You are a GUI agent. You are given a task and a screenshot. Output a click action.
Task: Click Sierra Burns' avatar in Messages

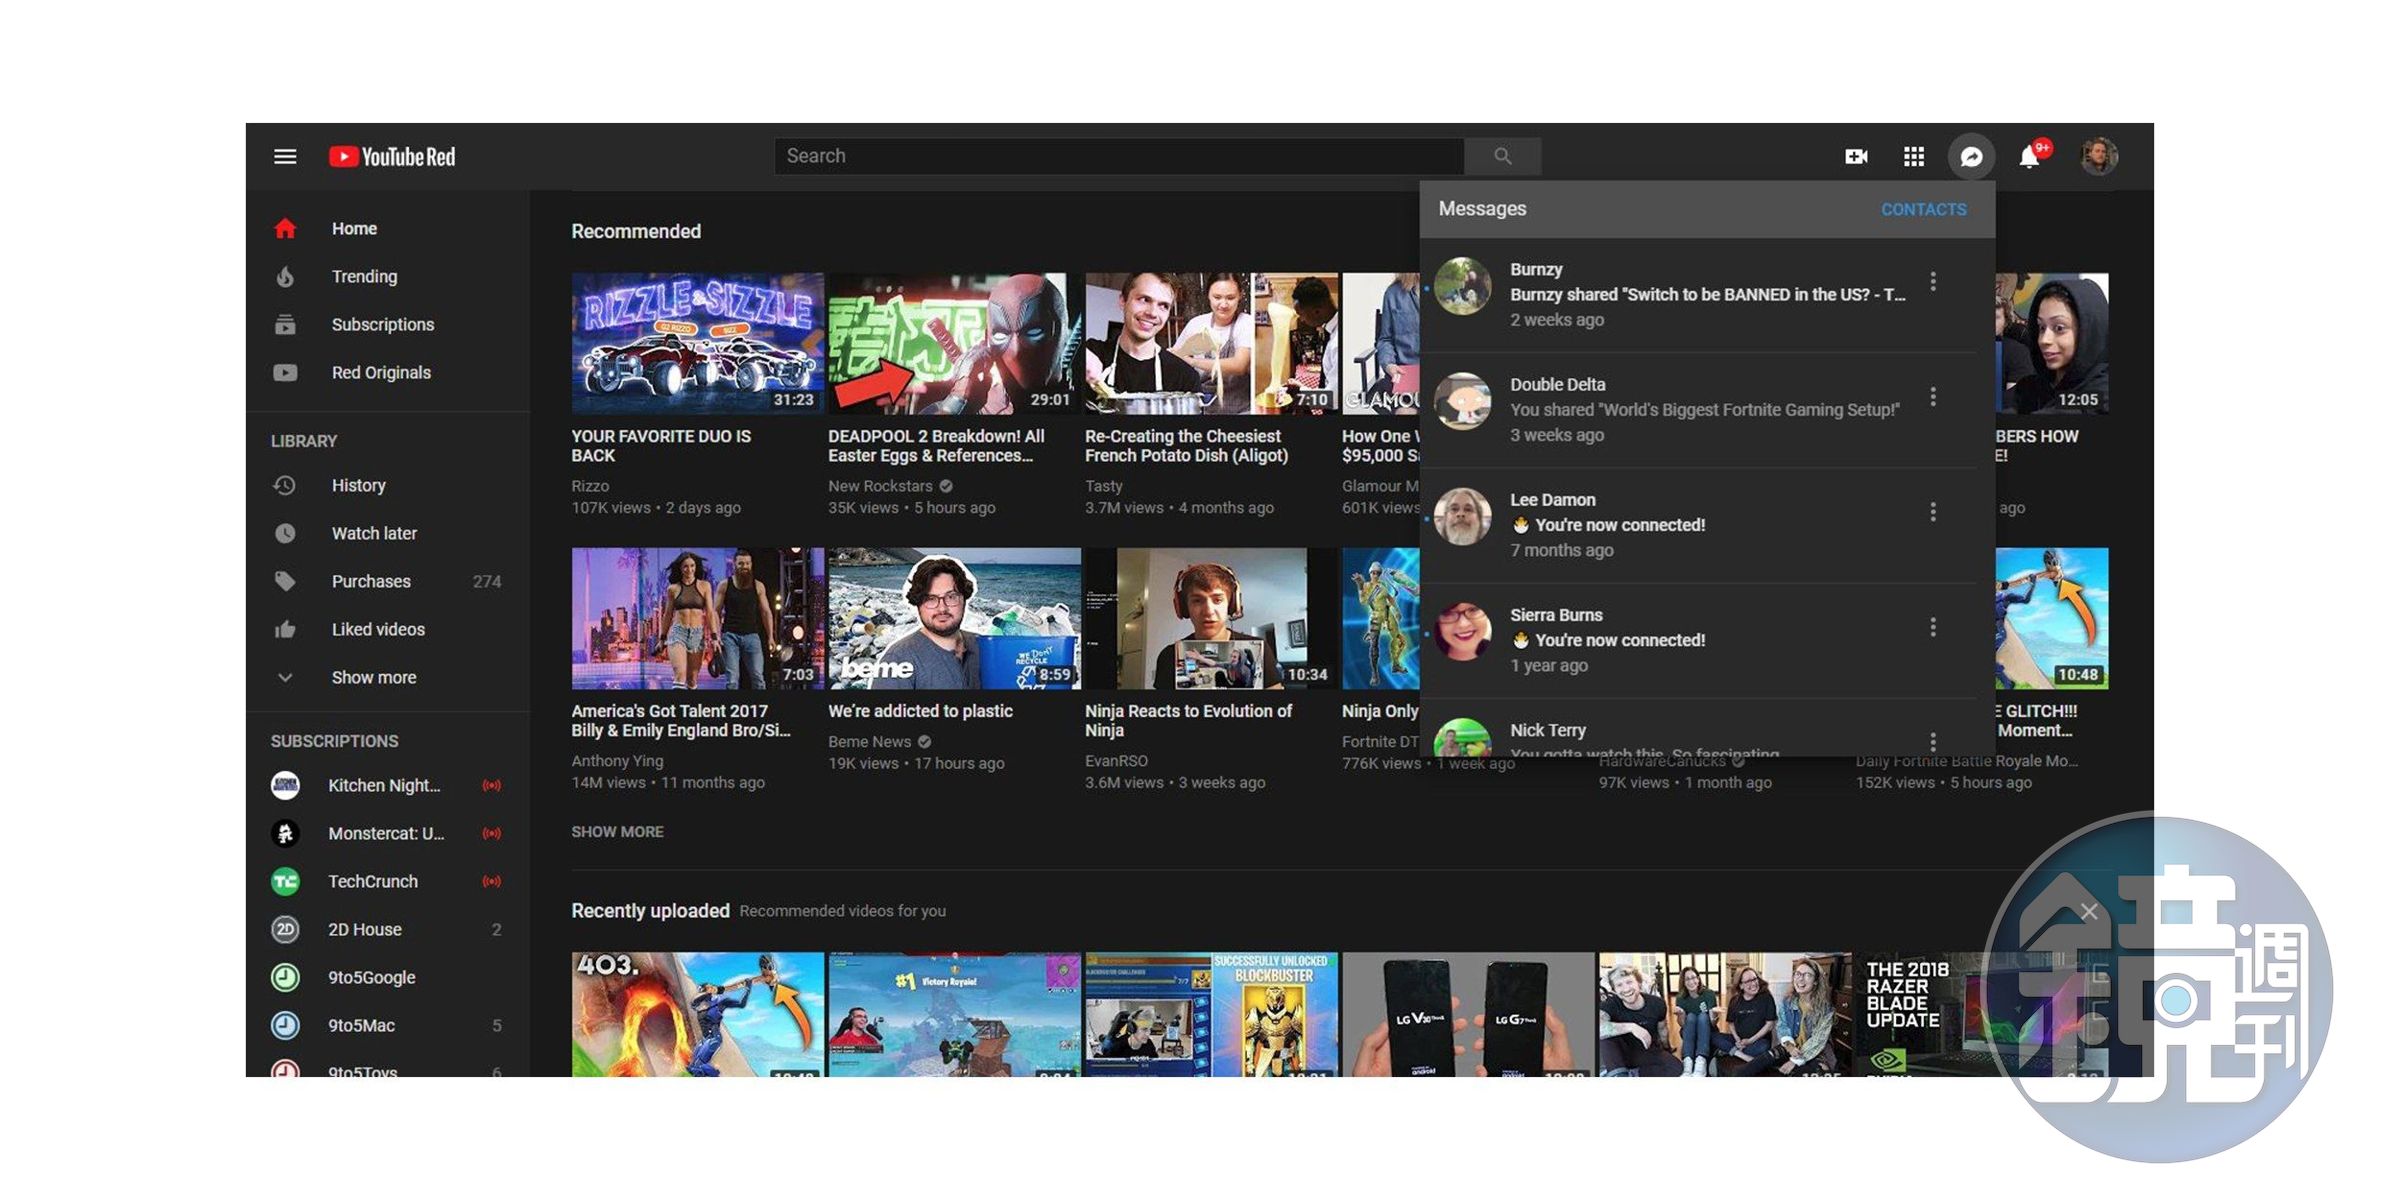coord(1462,631)
